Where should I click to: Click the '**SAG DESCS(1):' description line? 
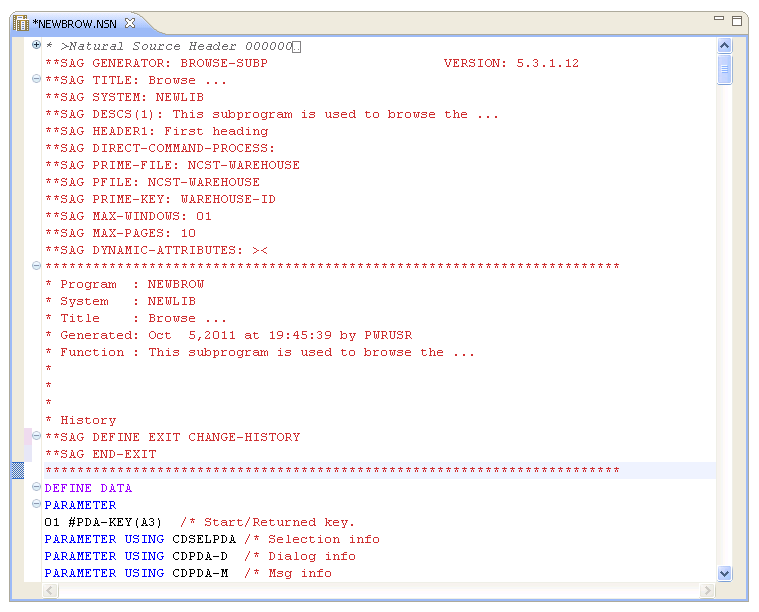272,114
